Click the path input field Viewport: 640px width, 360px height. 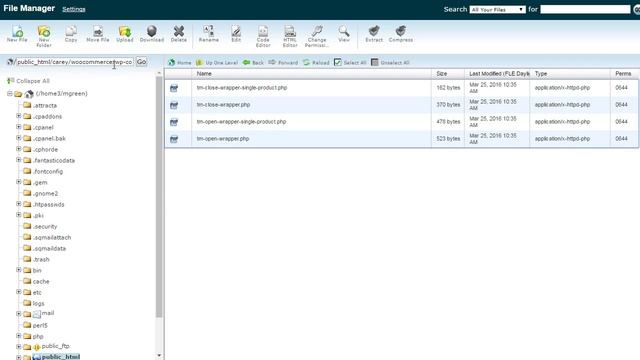pos(74,62)
